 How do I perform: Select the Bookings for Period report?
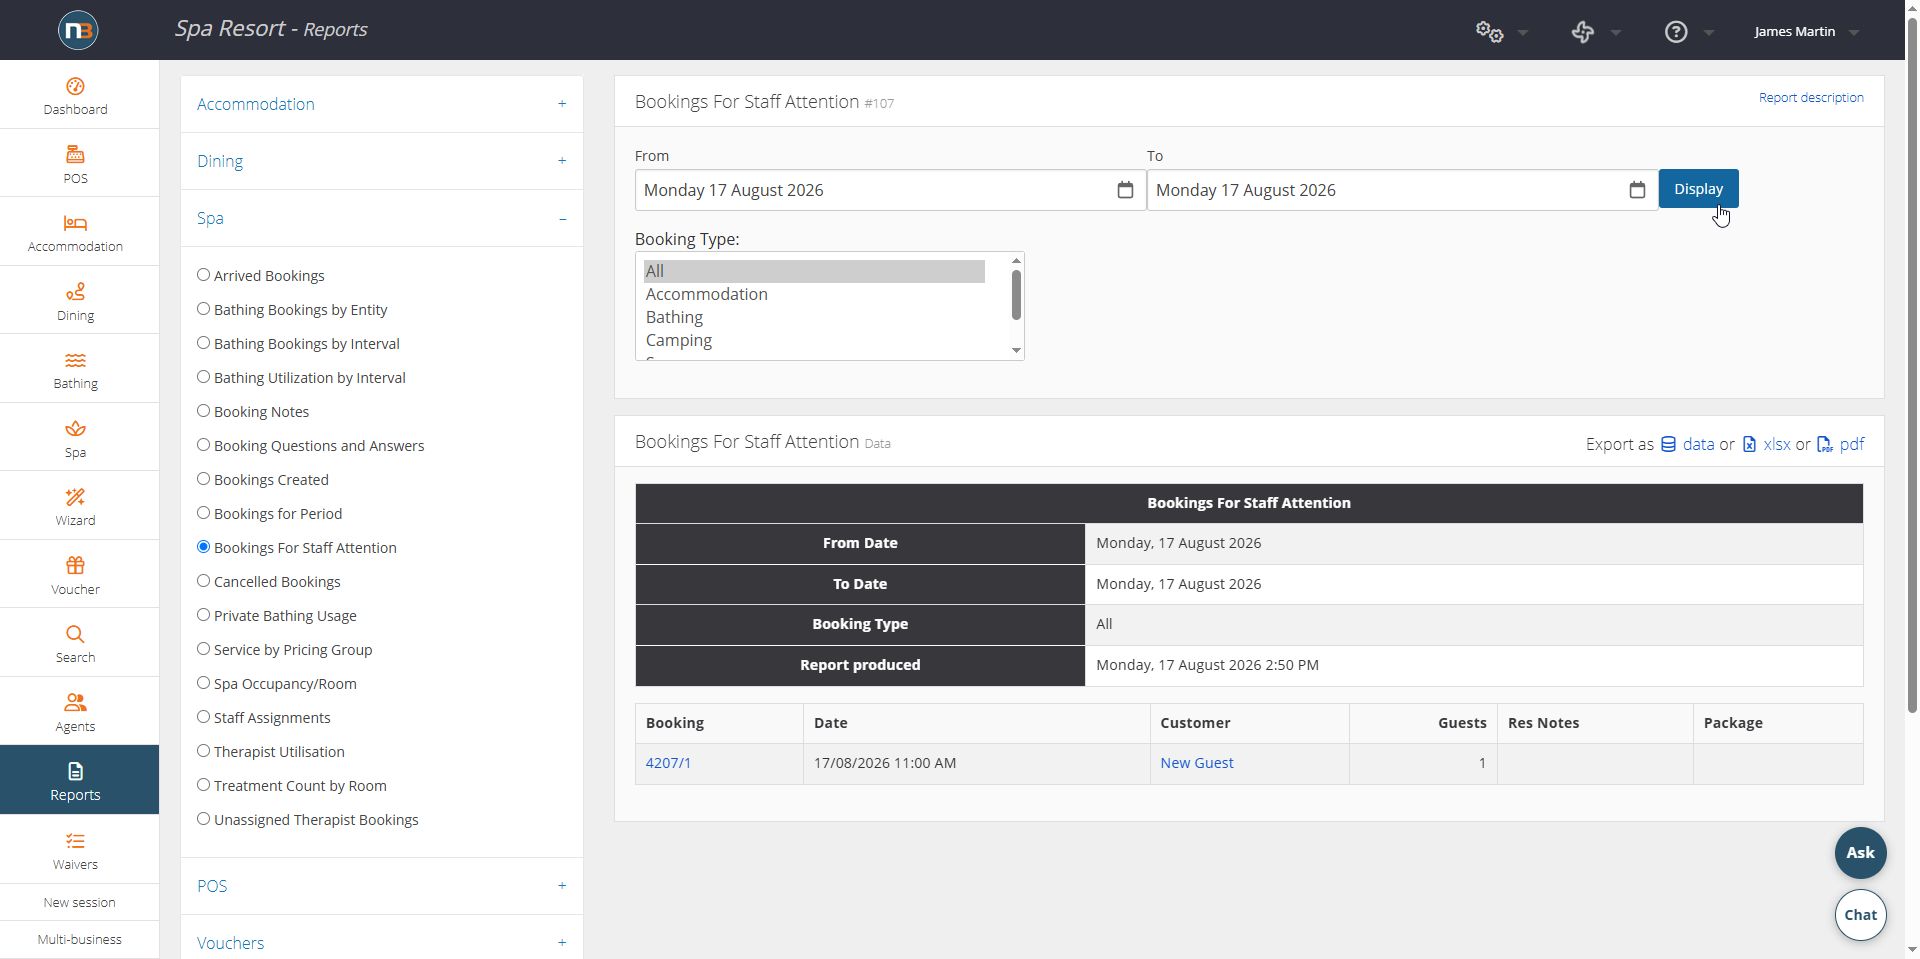[203, 513]
